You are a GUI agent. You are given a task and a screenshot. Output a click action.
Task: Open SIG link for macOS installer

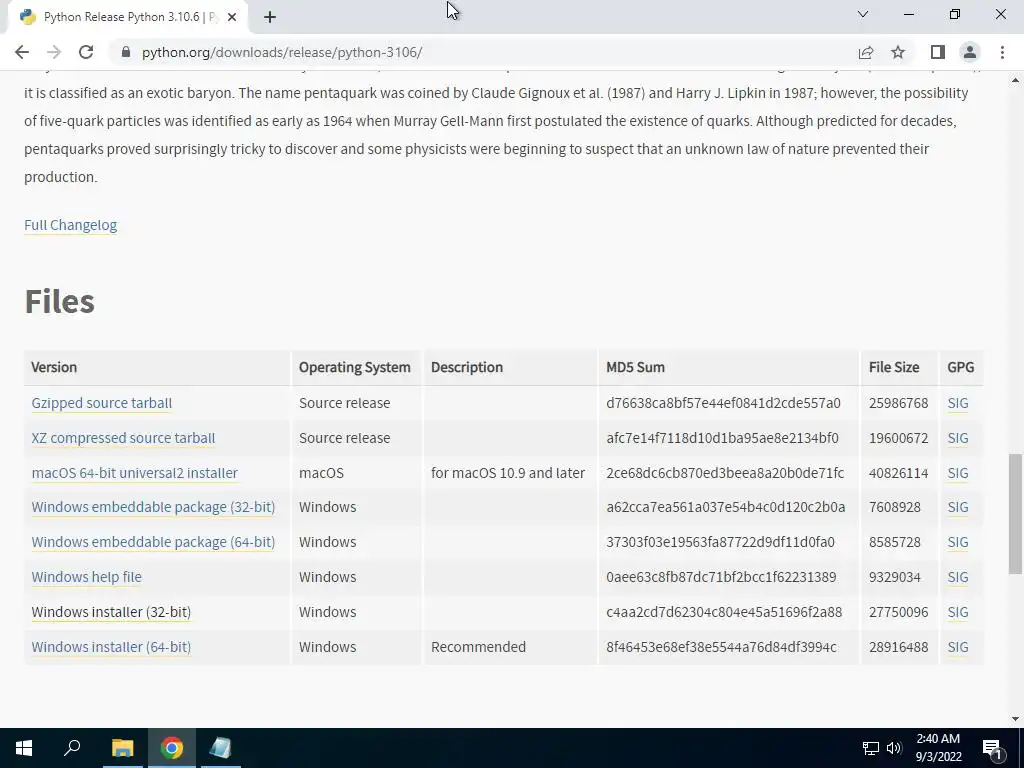point(957,473)
